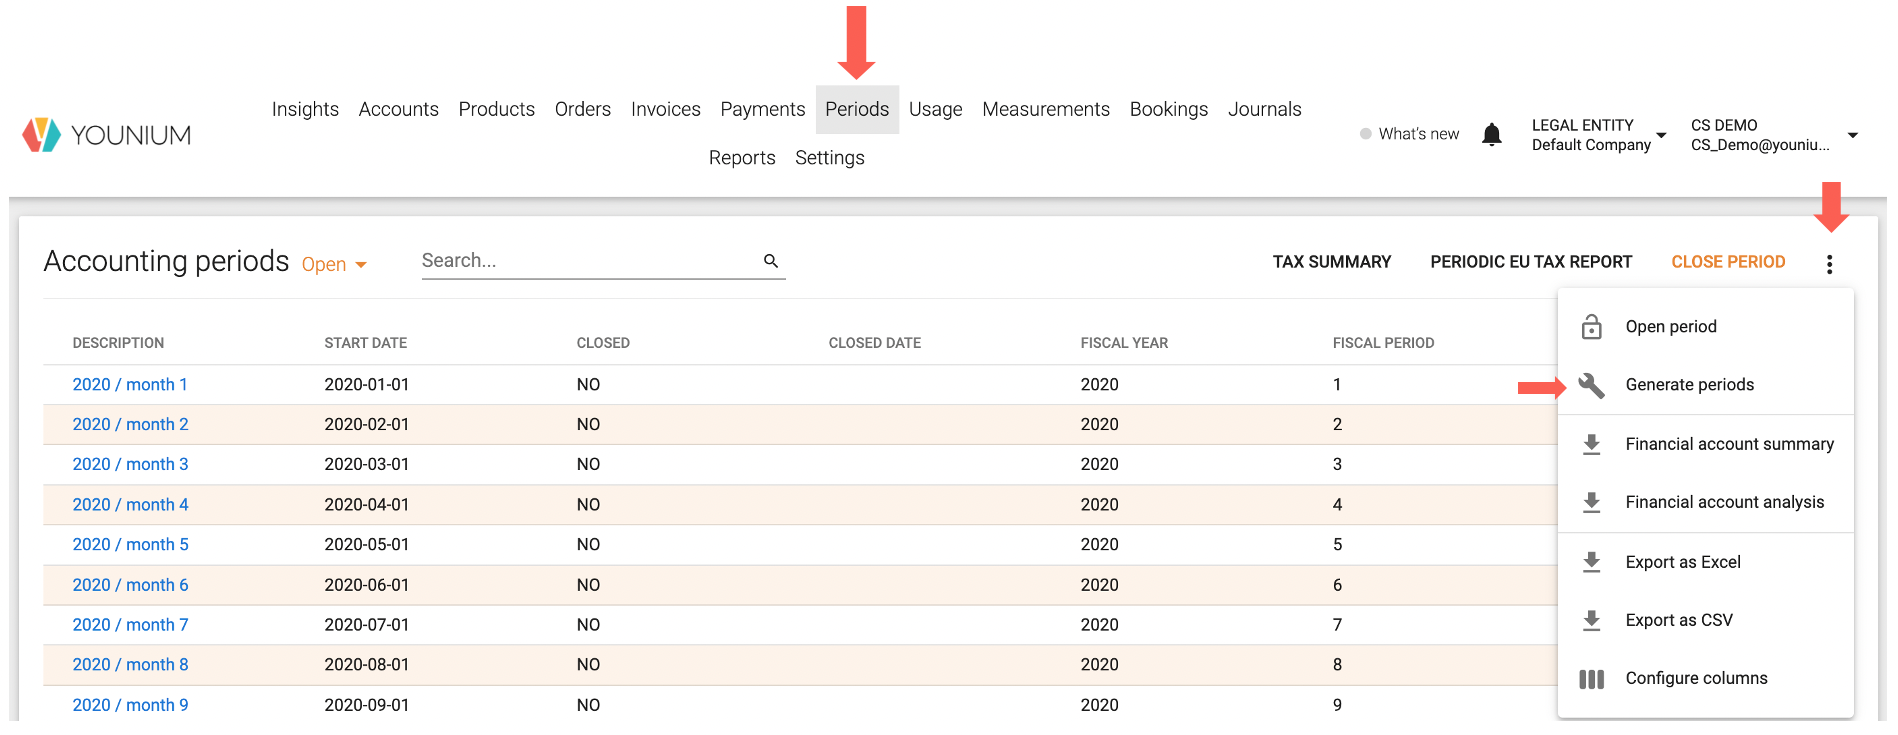Sort by the FISCAL YEAR column header

1124,343
